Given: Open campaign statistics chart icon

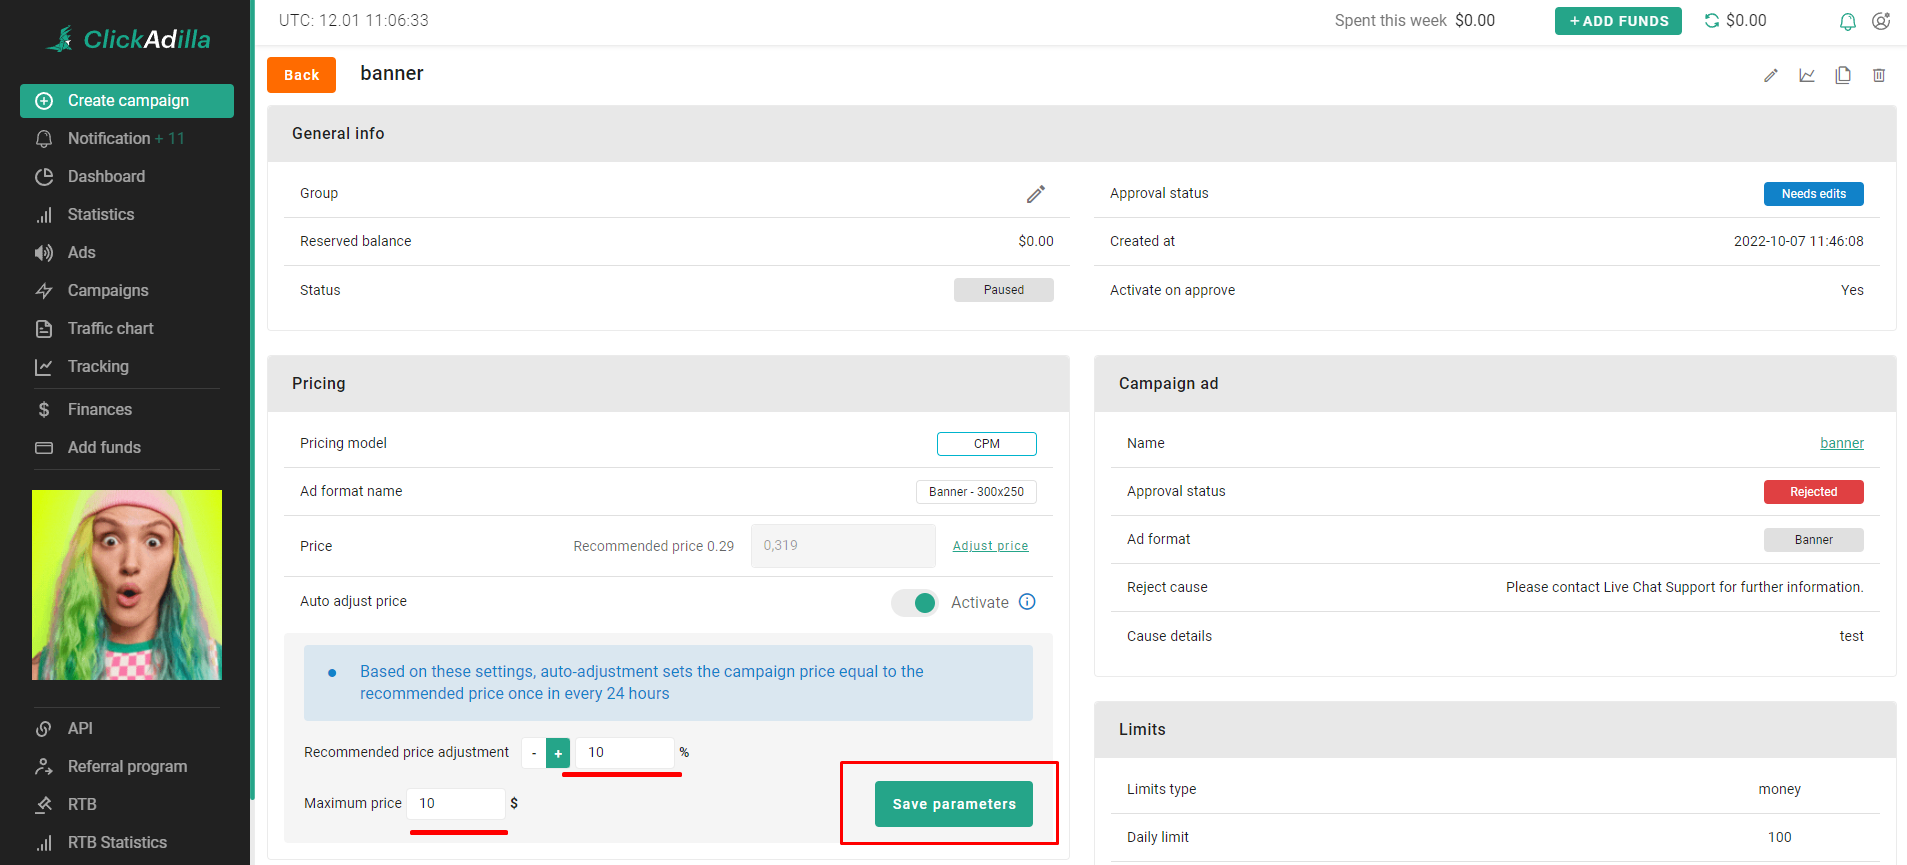Looking at the screenshot, I should click(1807, 76).
